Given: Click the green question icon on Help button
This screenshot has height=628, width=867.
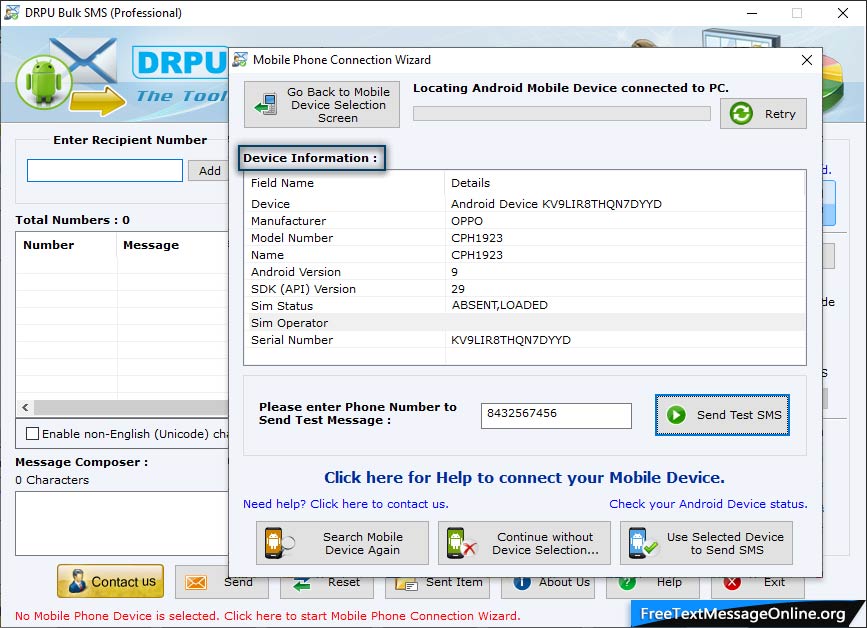Looking at the screenshot, I should (x=627, y=582).
